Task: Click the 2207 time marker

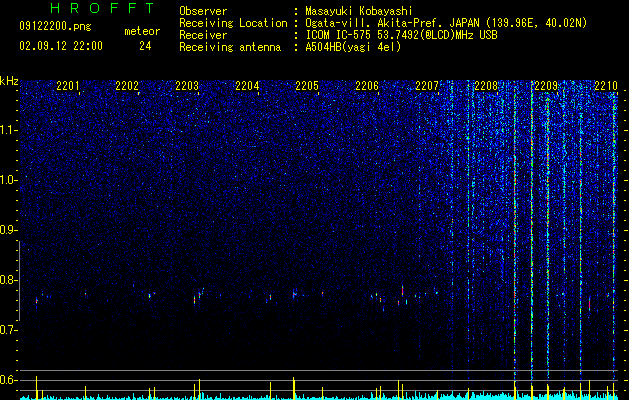Action: 427,86
